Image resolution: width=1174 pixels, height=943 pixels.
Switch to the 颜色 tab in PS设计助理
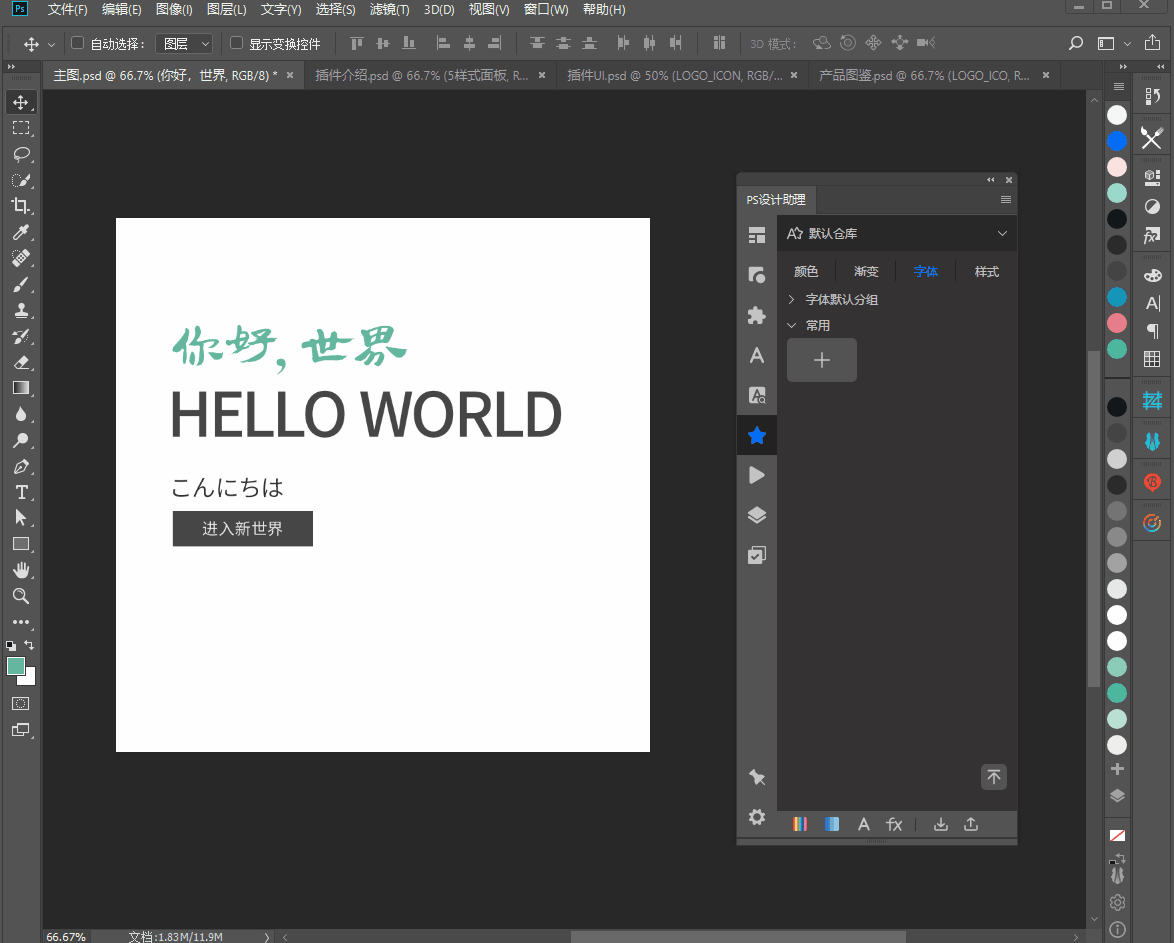806,271
